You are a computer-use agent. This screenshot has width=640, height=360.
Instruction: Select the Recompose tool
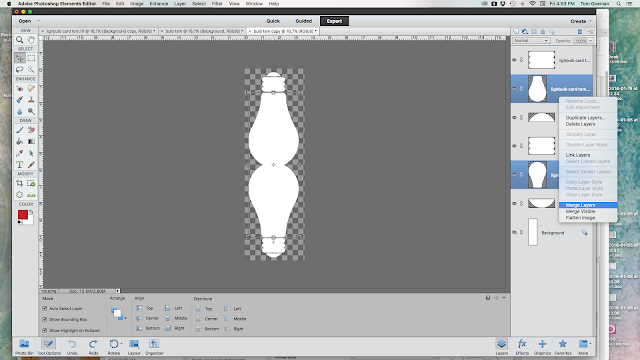pyautogui.click(x=31, y=183)
